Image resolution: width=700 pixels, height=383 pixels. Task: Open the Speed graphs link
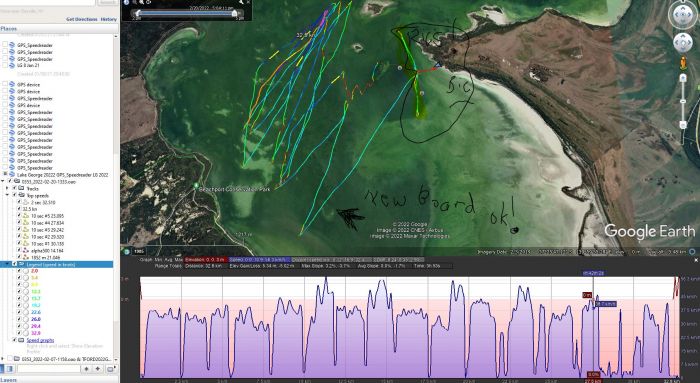pyautogui.click(x=40, y=340)
